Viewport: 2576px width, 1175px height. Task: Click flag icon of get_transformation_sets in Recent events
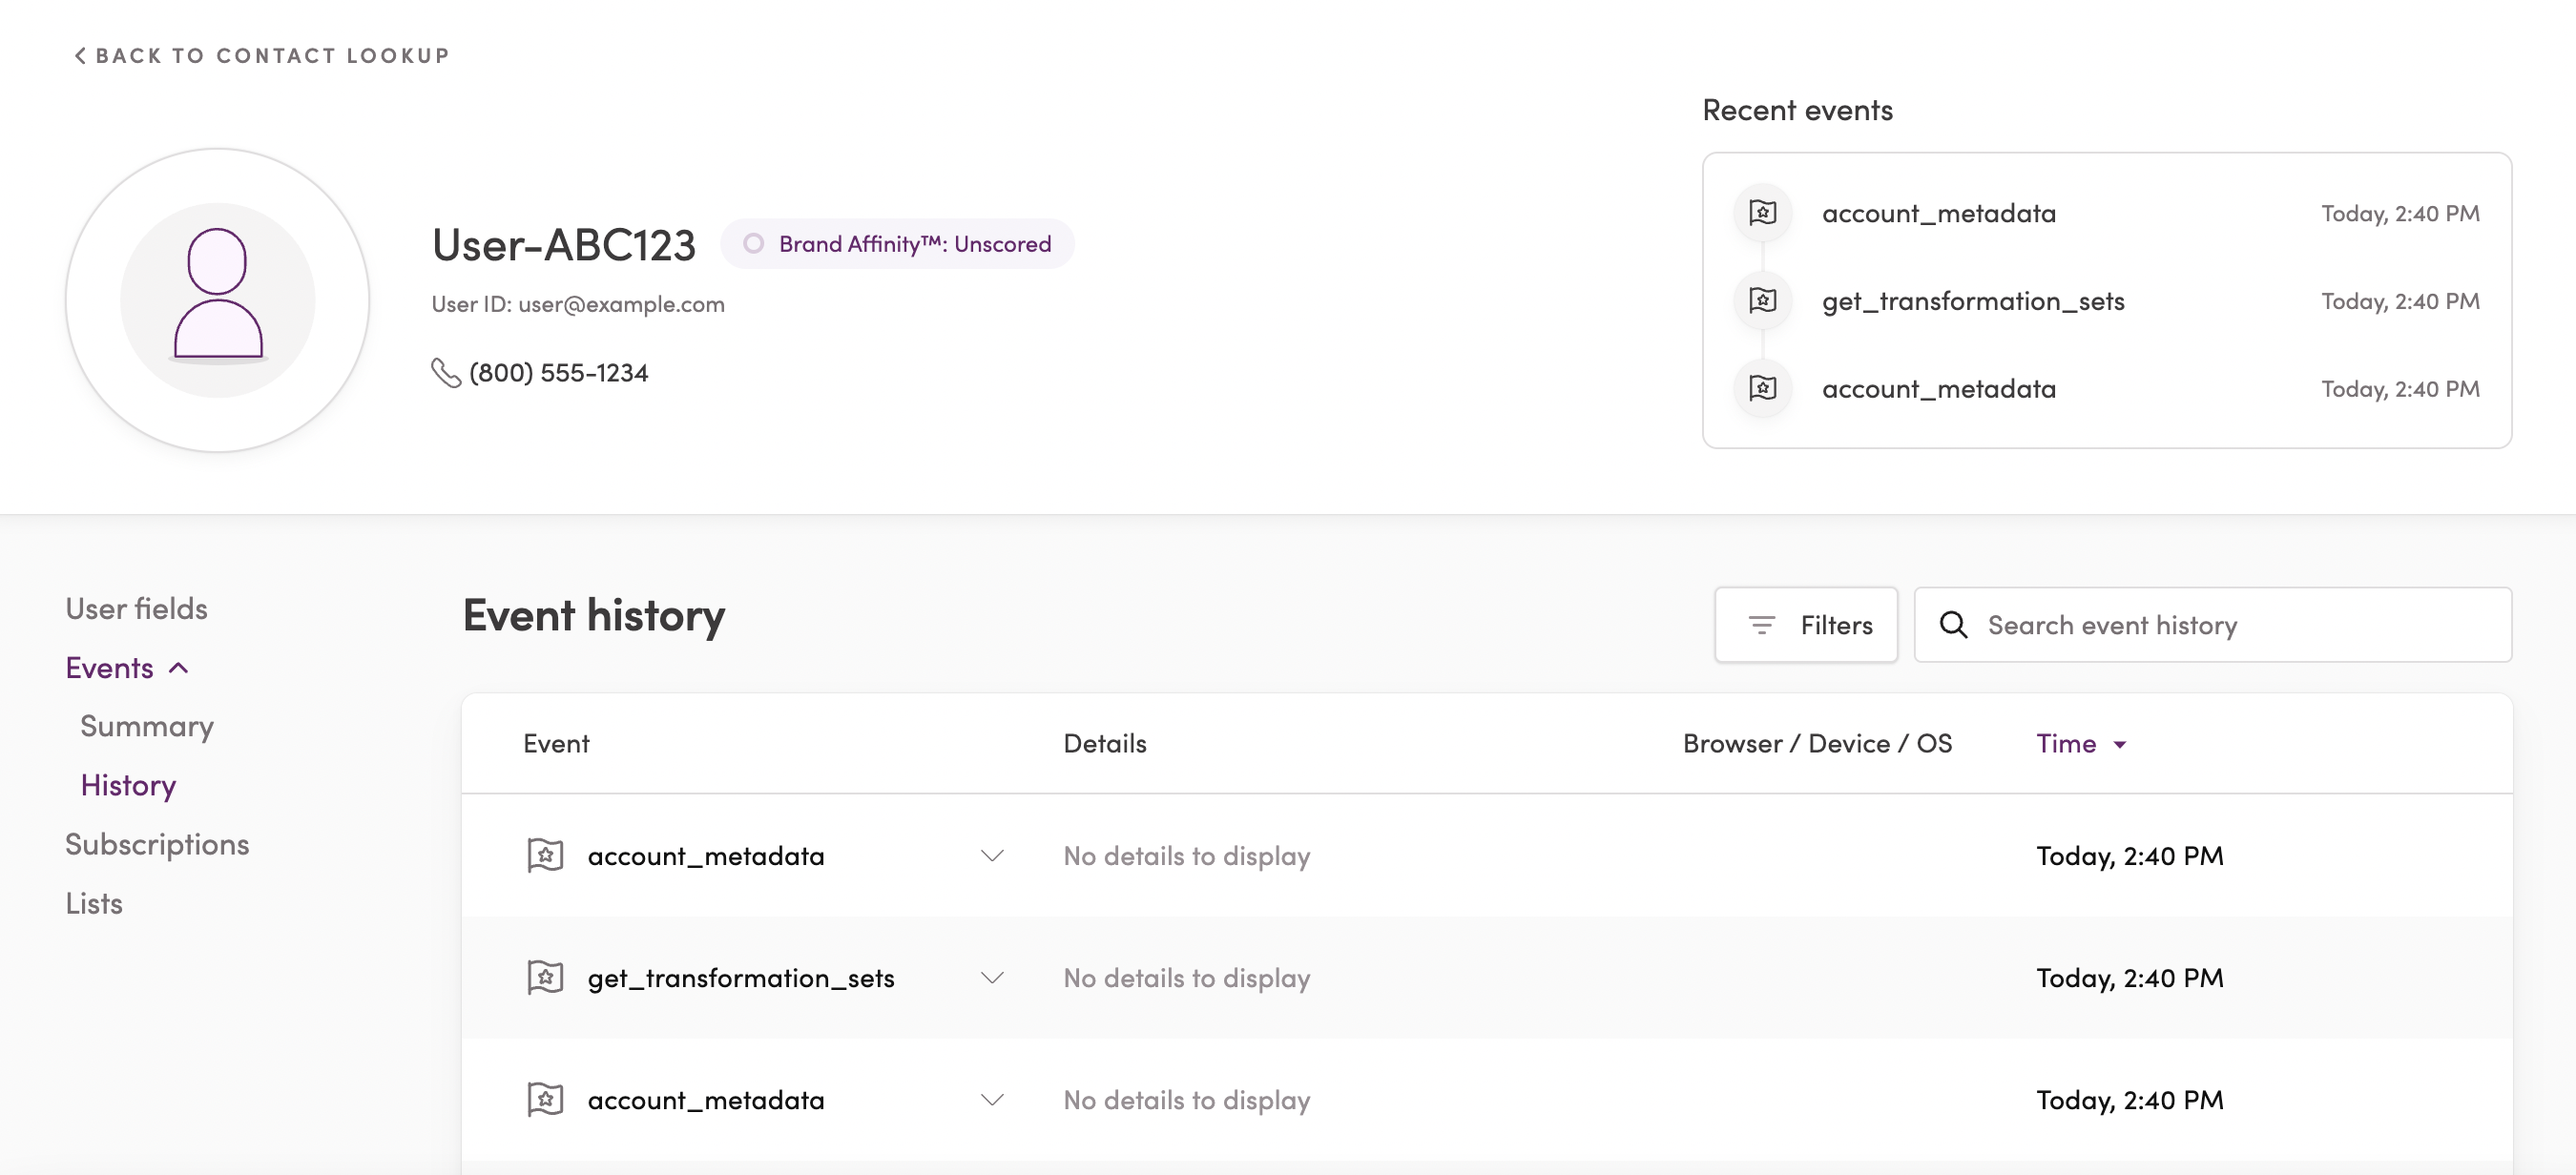pyautogui.click(x=1762, y=300)
